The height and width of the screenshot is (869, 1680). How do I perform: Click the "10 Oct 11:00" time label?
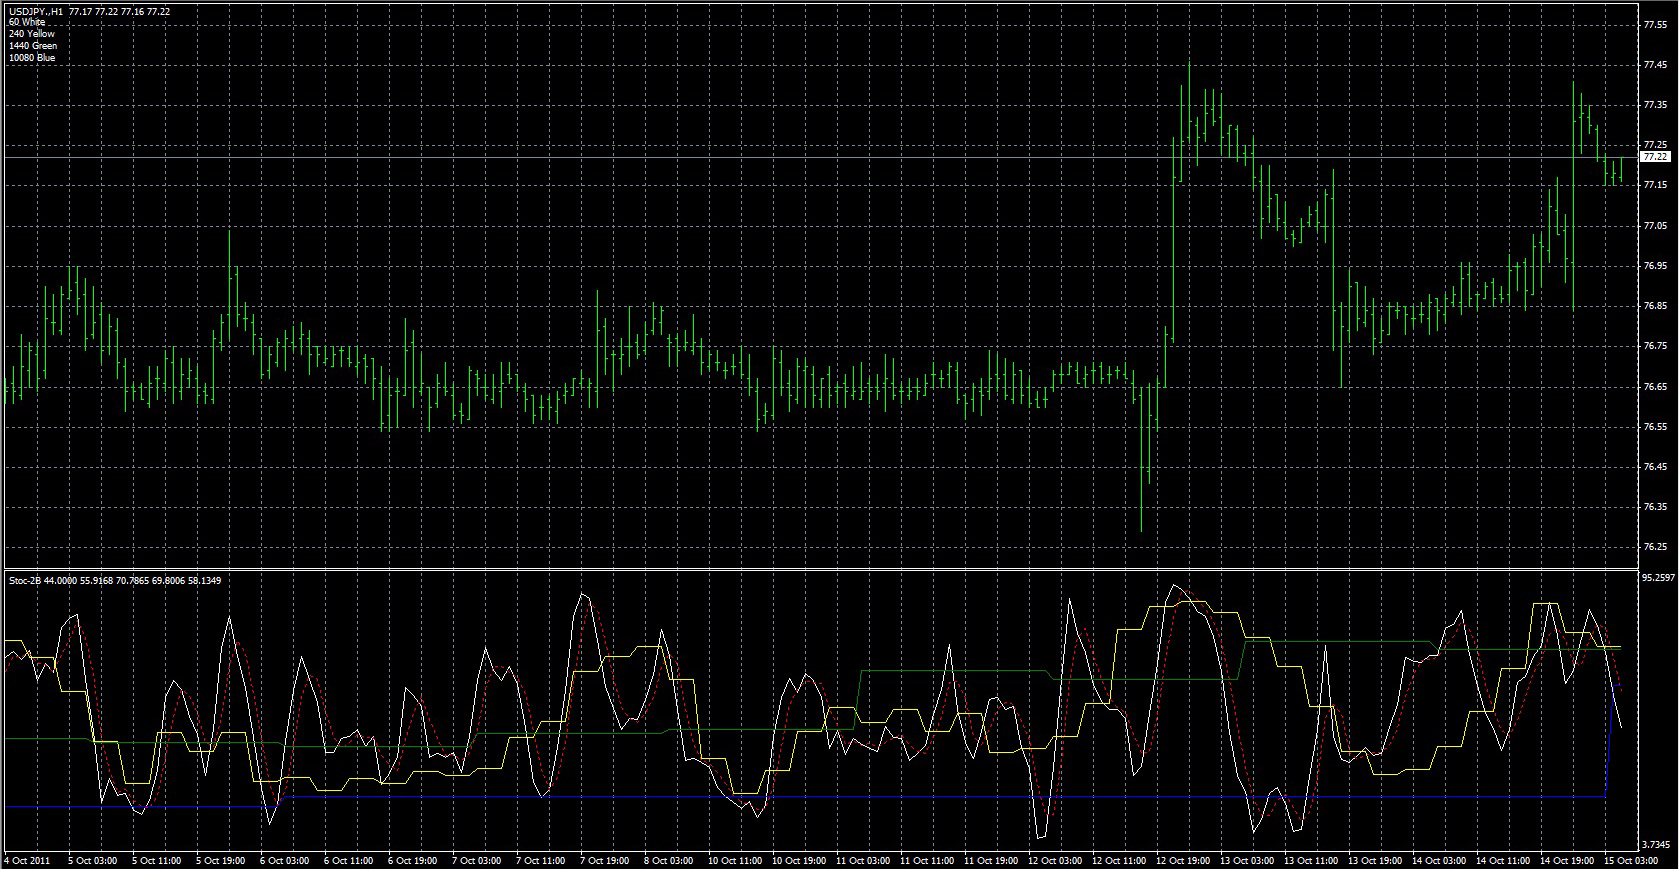[x=733, y=860]
